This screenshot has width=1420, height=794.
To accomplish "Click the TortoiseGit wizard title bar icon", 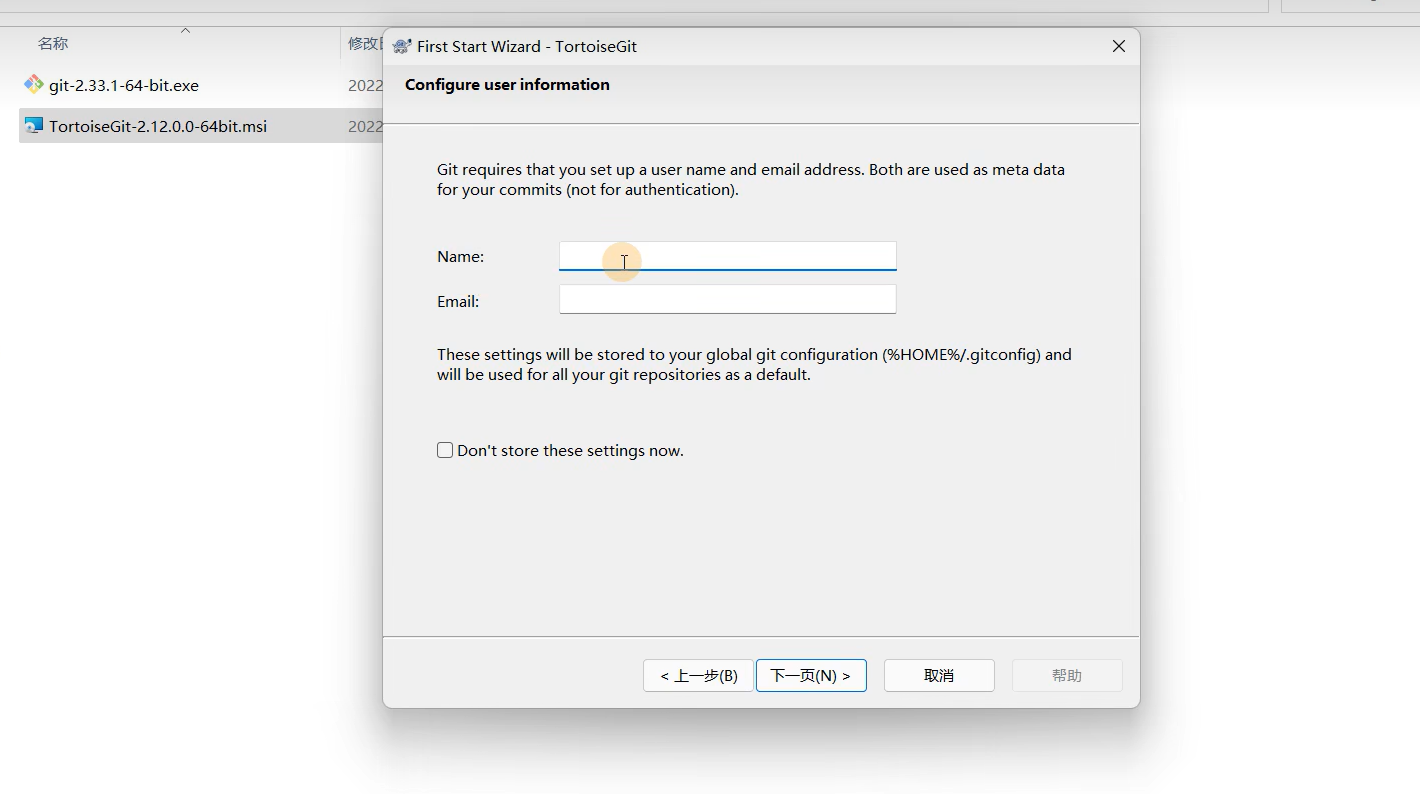I will 402,46.
